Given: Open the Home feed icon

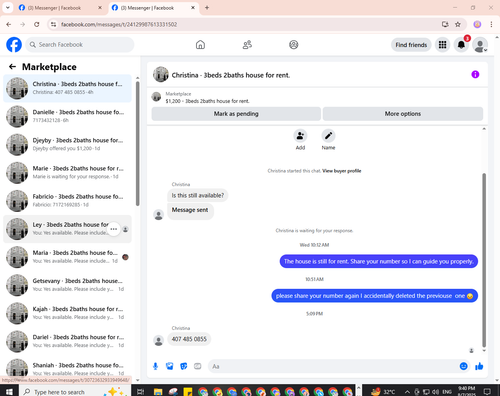Looking at the screenshot, I should [x=200, y=45].
